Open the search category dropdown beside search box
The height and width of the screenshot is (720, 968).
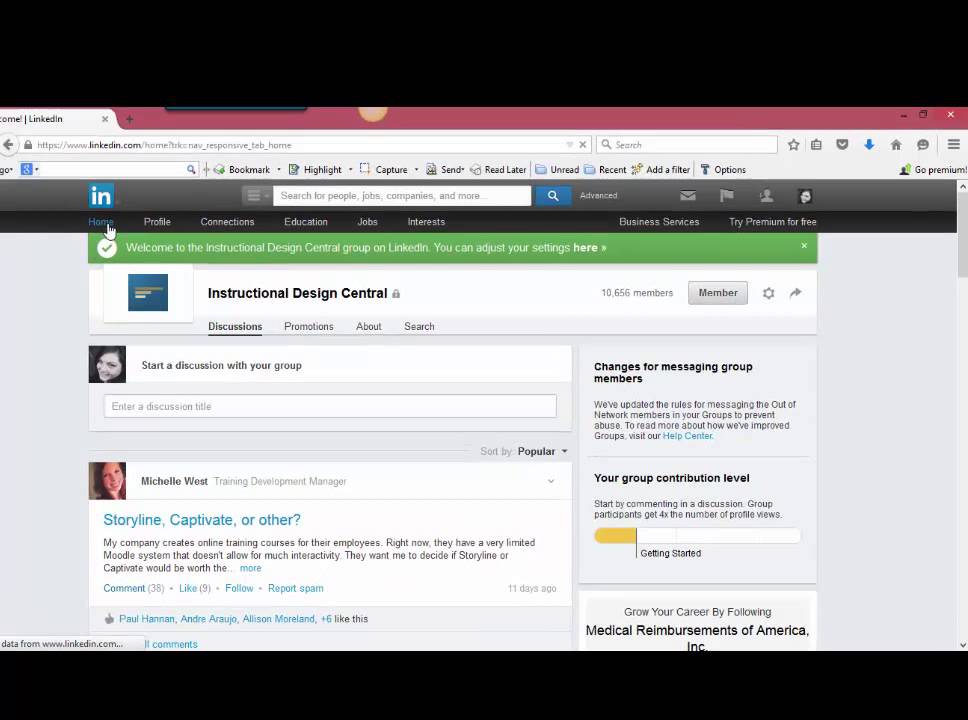click(257, 196)
